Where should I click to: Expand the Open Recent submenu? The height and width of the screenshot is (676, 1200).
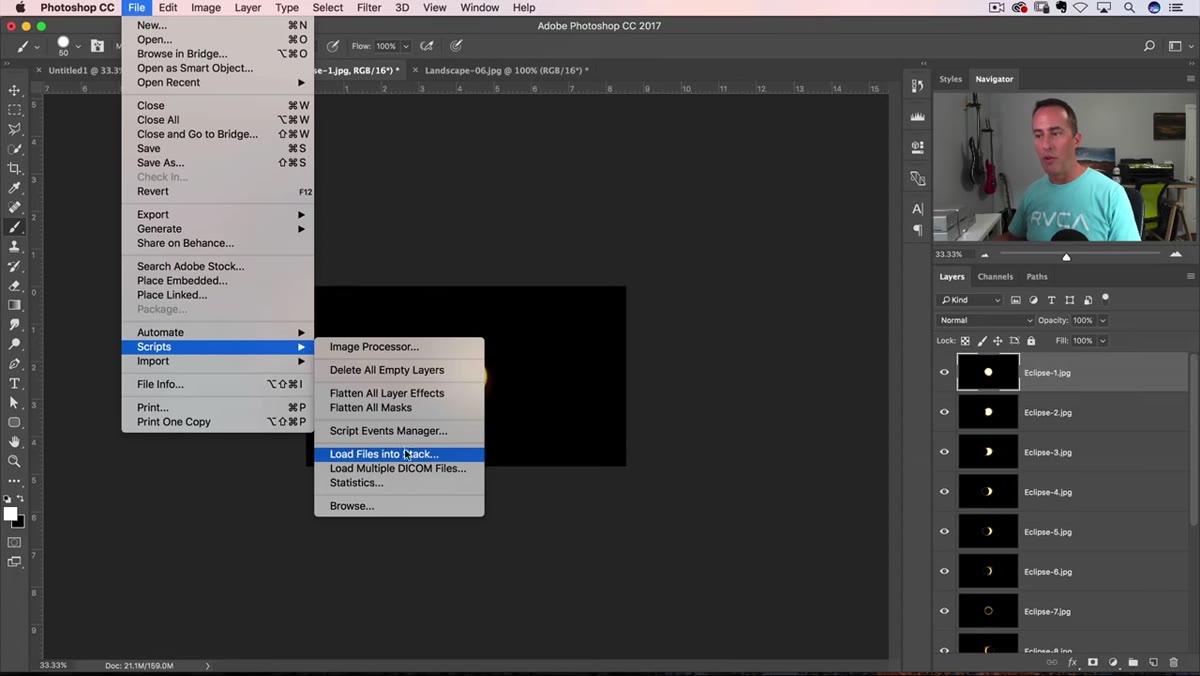tap(218, 82)
